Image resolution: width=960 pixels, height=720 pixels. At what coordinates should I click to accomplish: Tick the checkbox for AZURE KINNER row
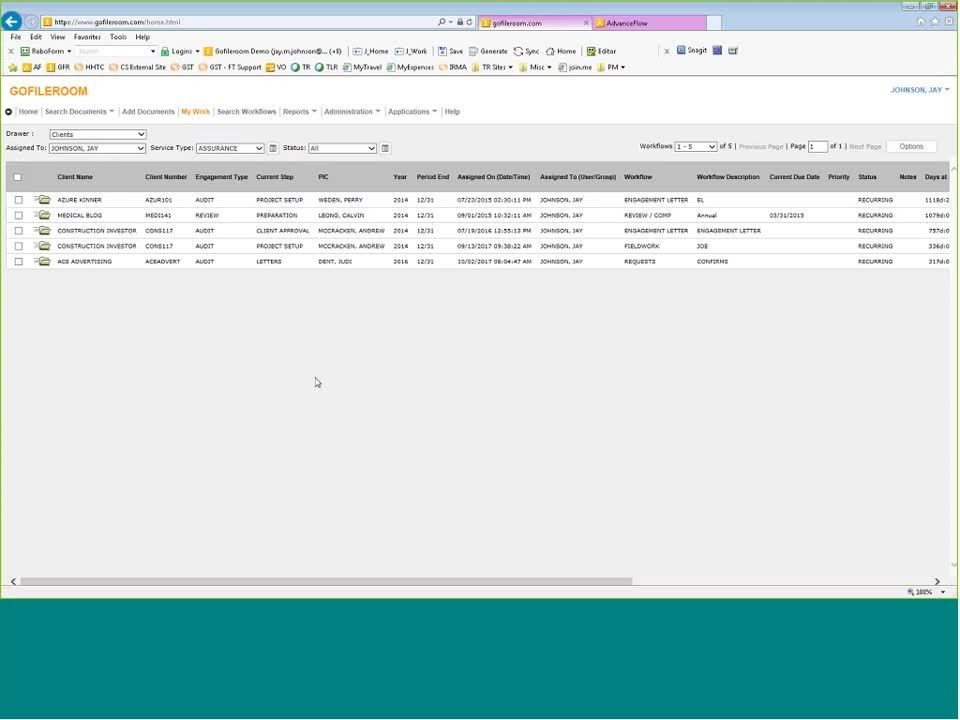18,200
